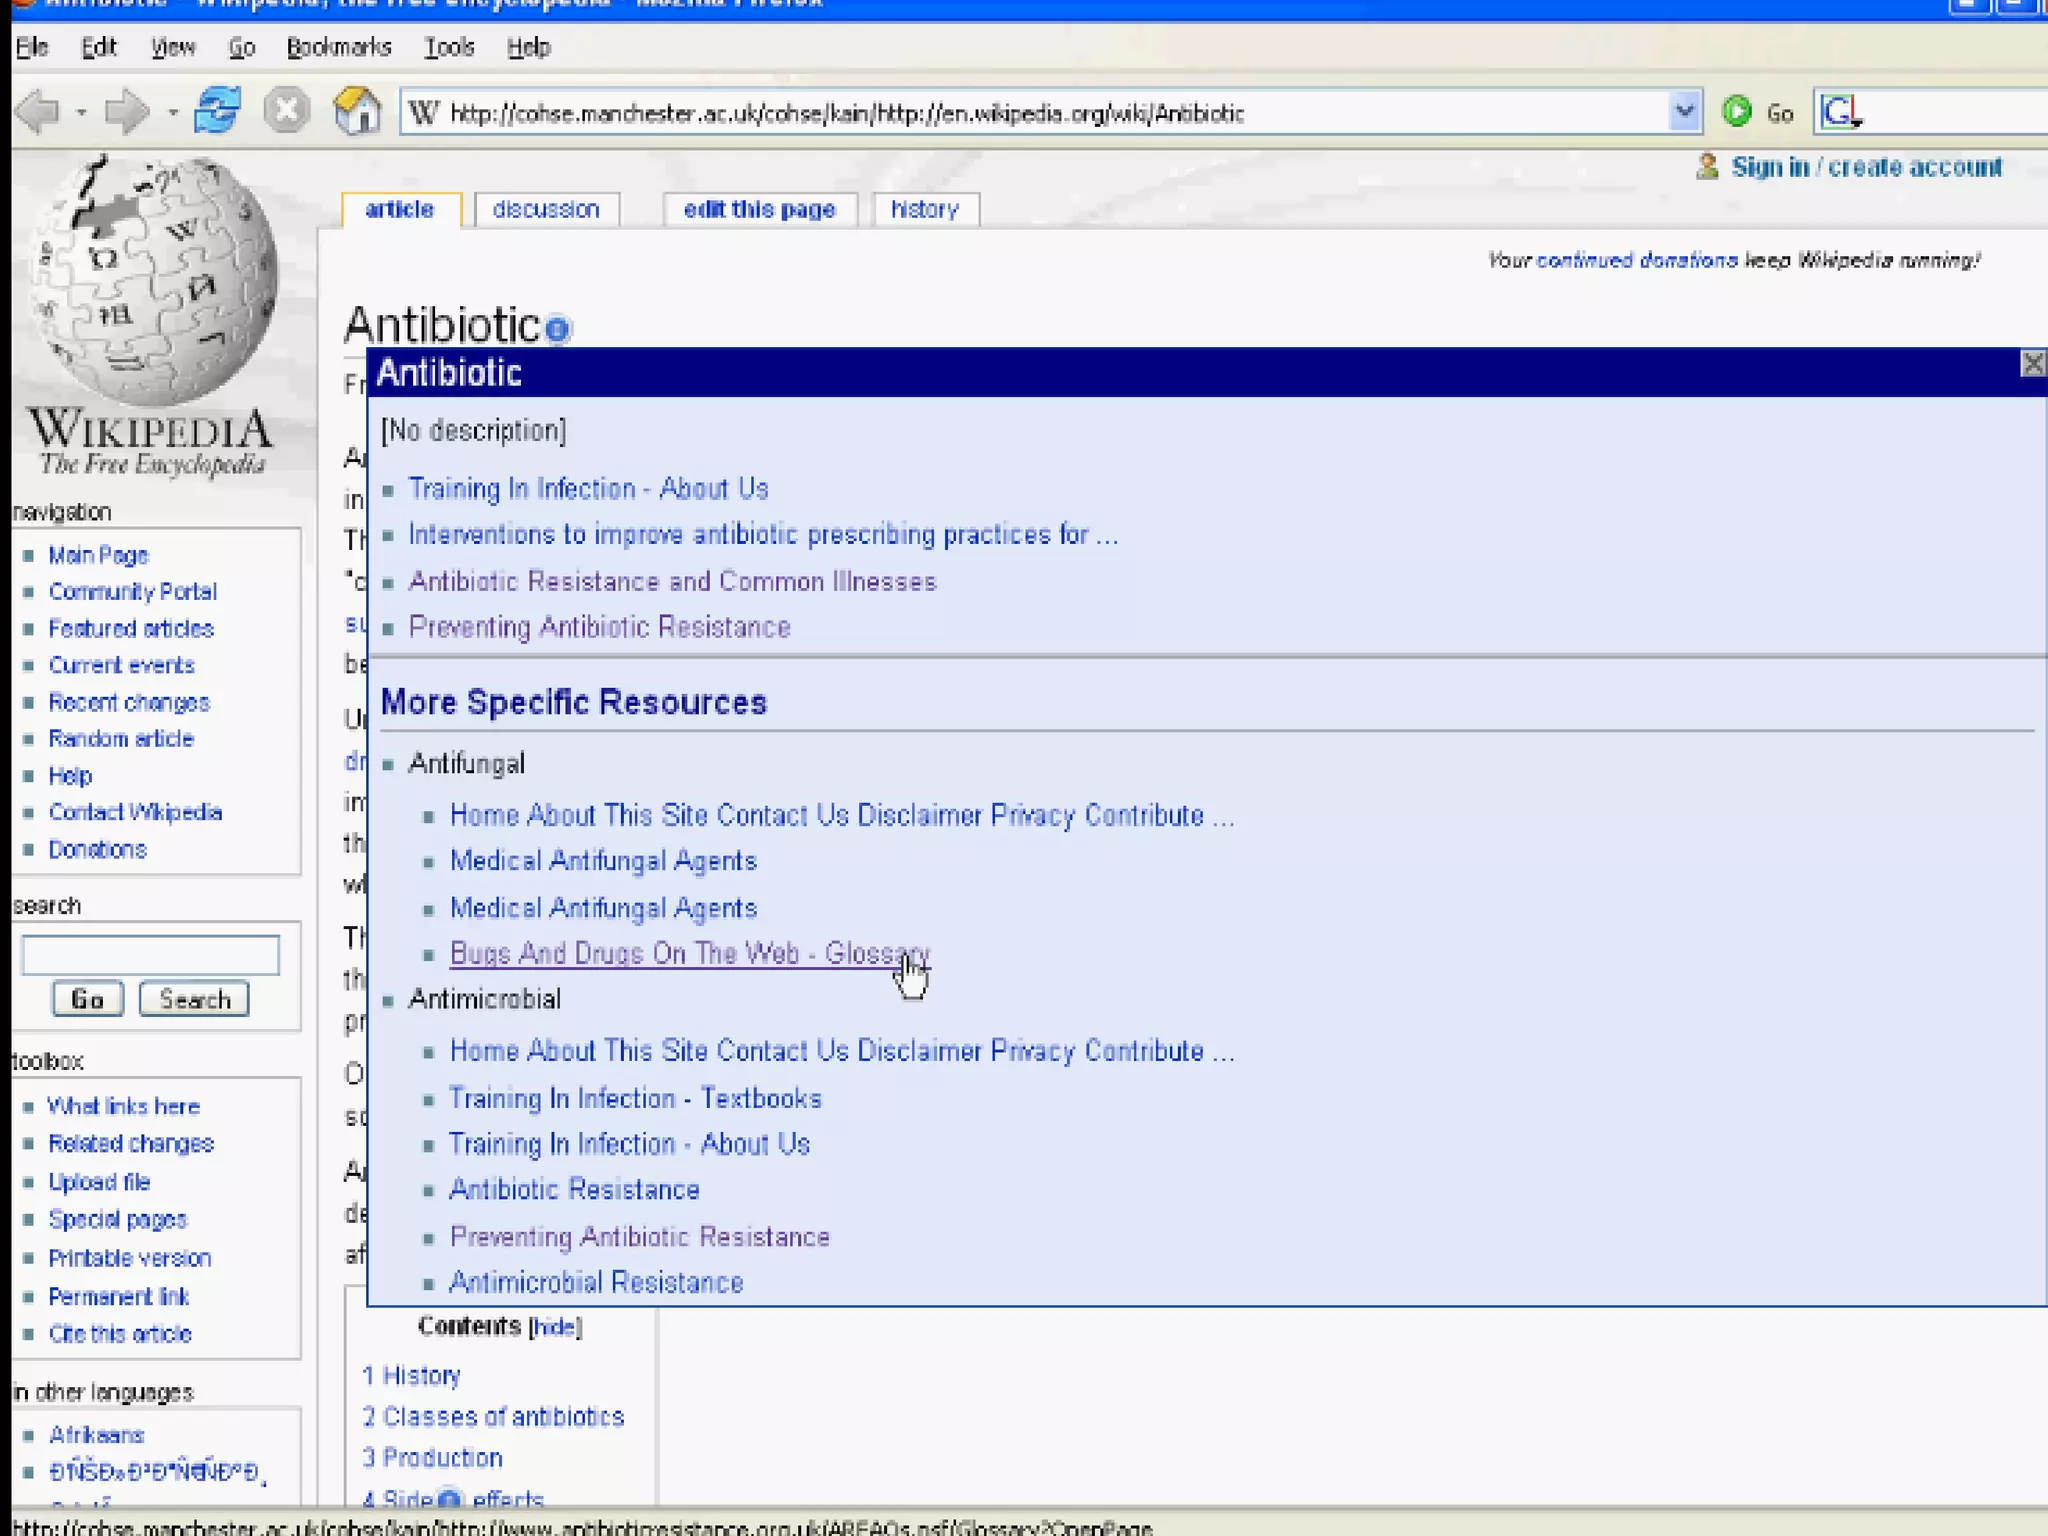Click Preventing Antibiotic Resistance under Antimicrobial
The width and height of the screenshot is (2048, 1536).
pos(639,1237)
